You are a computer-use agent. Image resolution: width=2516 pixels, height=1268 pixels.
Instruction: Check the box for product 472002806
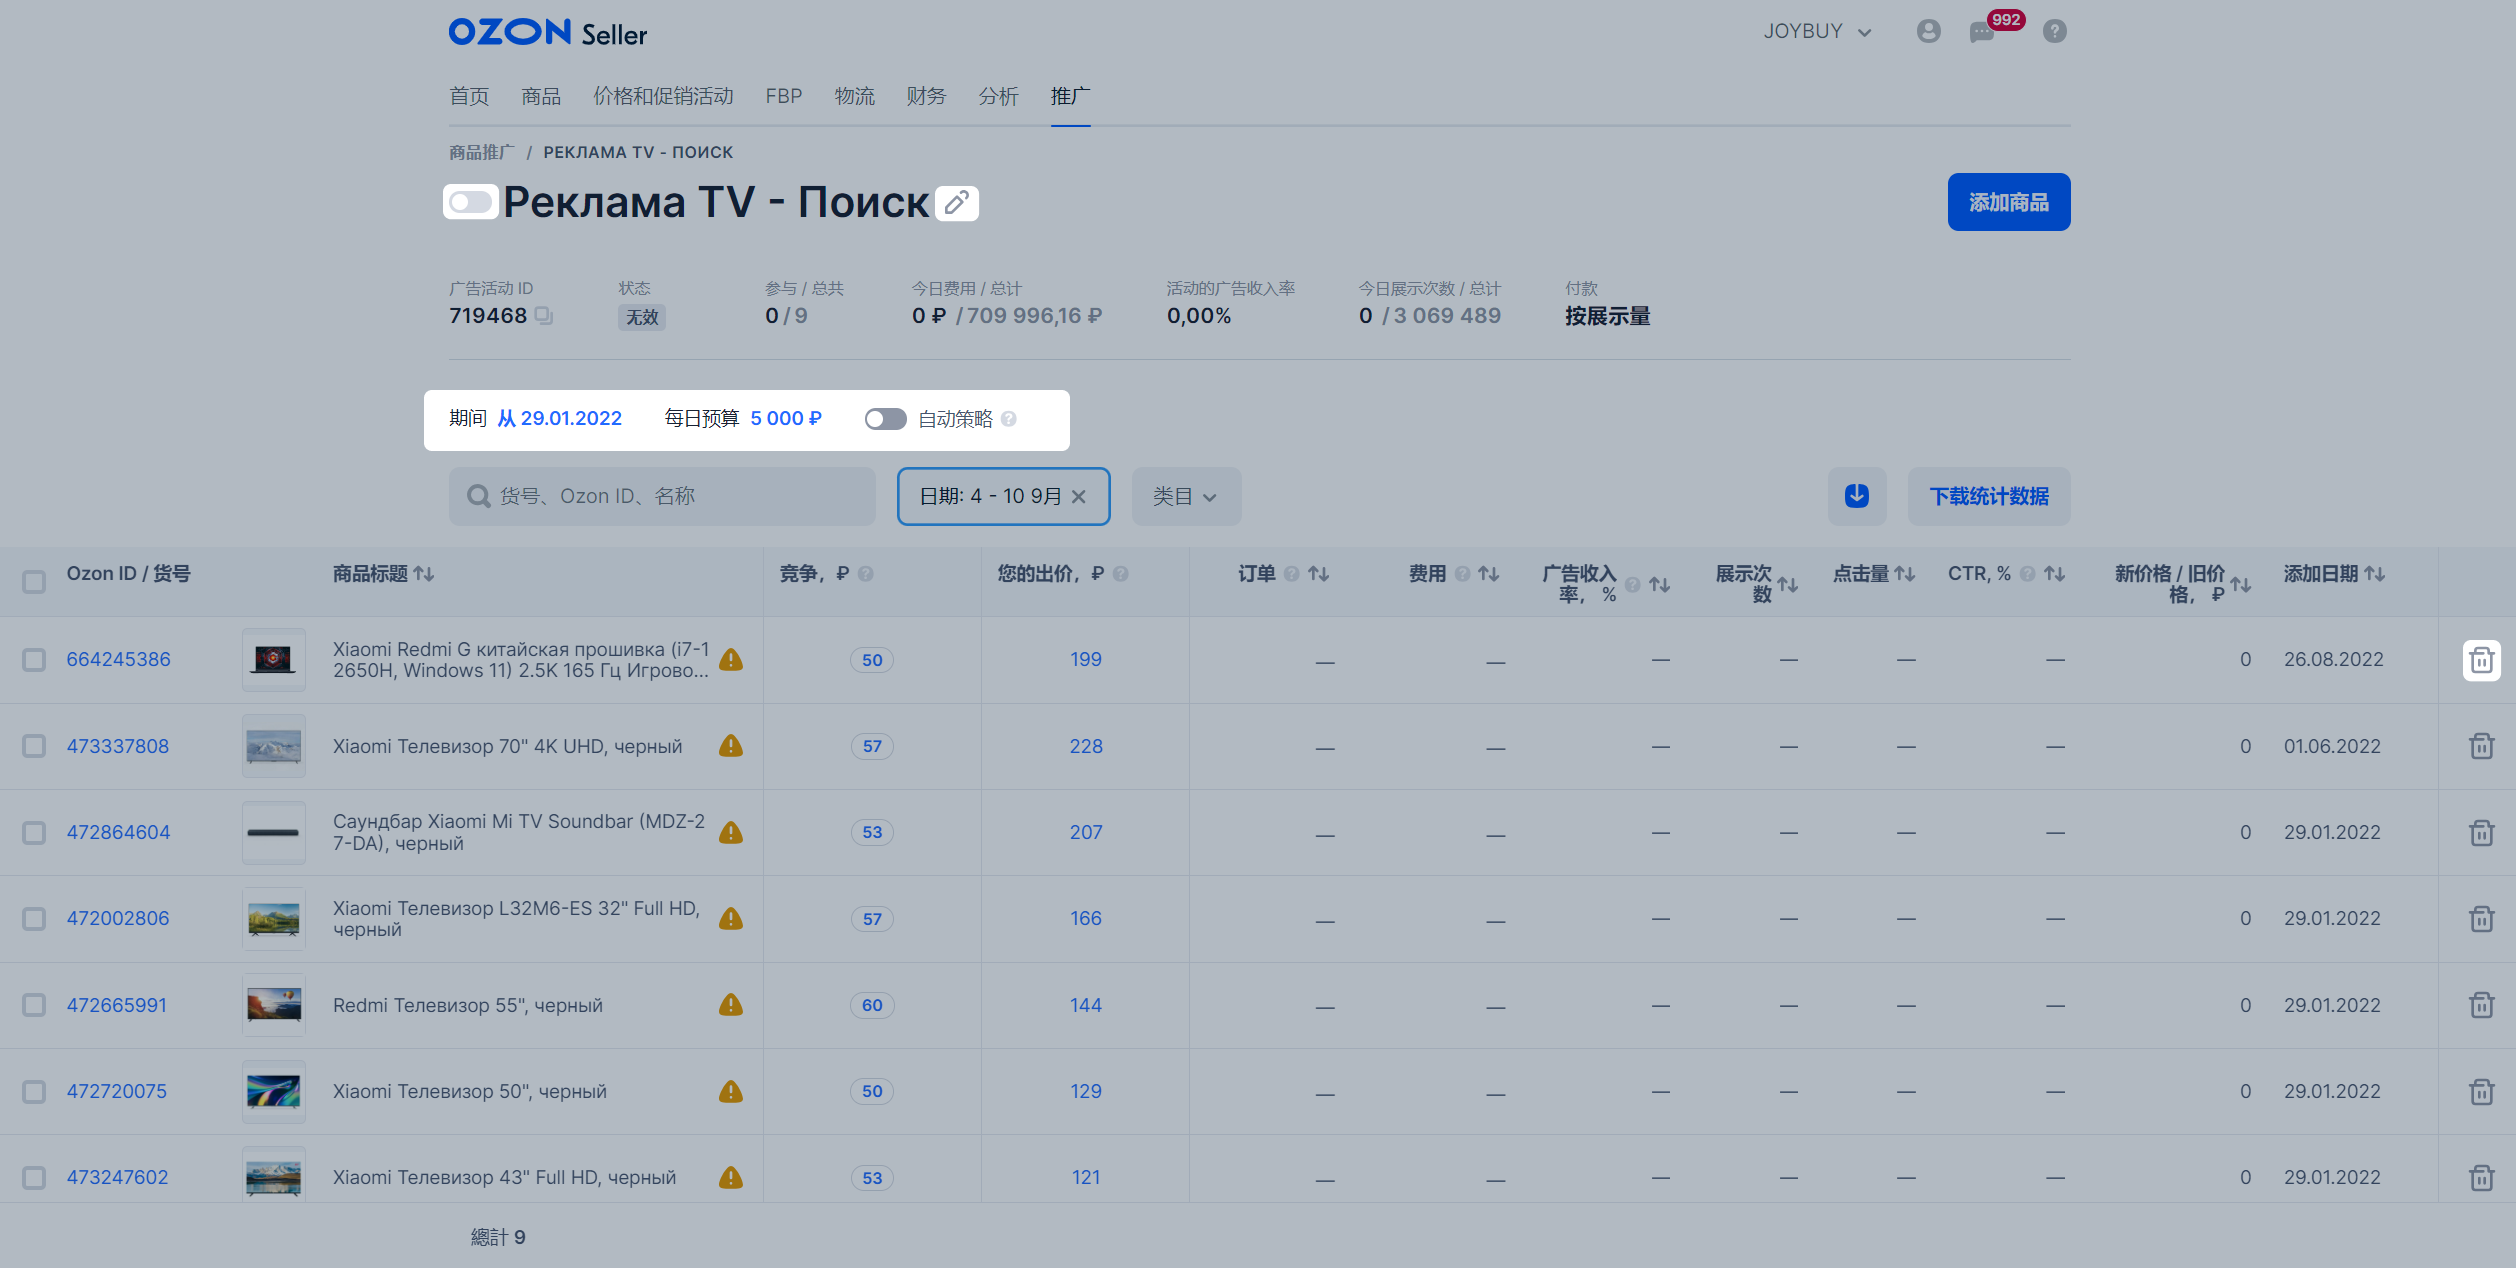[34, 919]
